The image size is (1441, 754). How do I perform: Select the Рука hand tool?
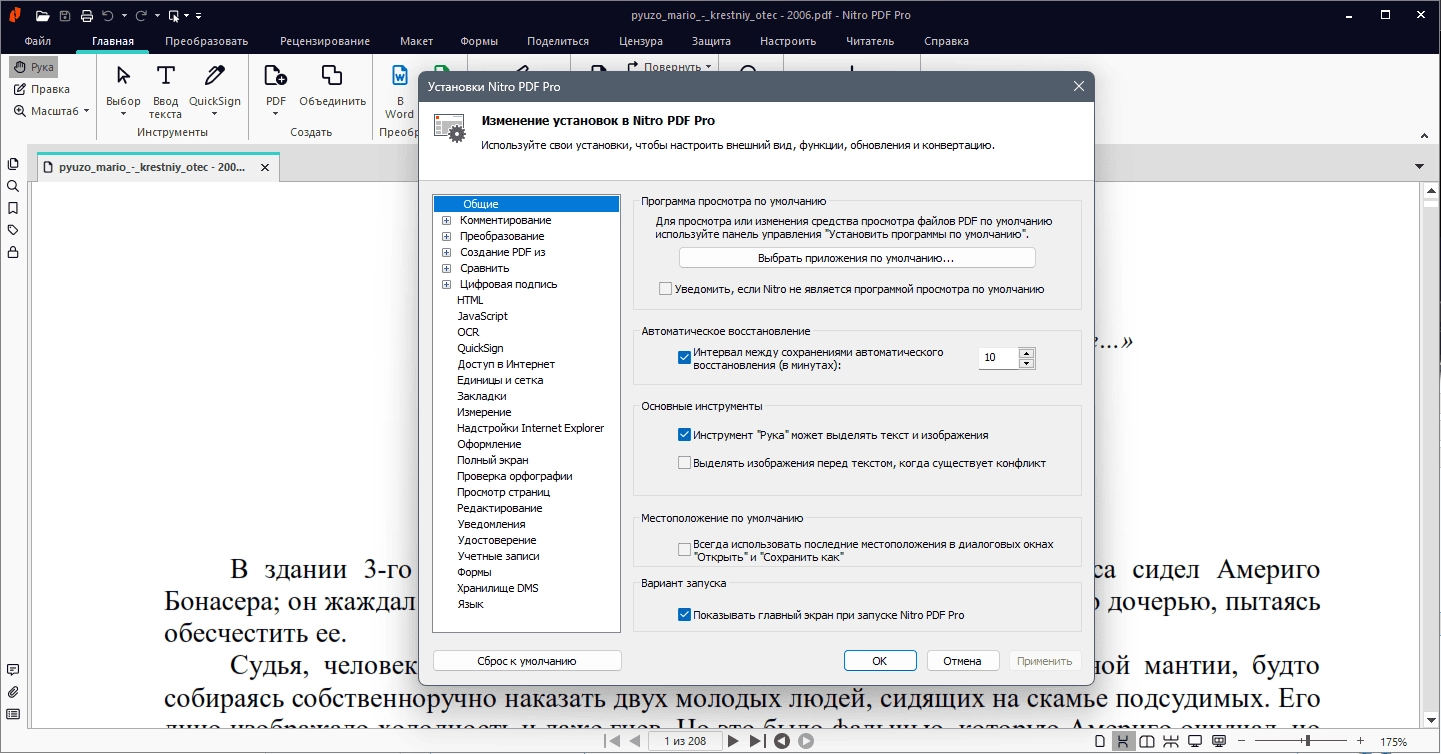(x=34, y=67)
